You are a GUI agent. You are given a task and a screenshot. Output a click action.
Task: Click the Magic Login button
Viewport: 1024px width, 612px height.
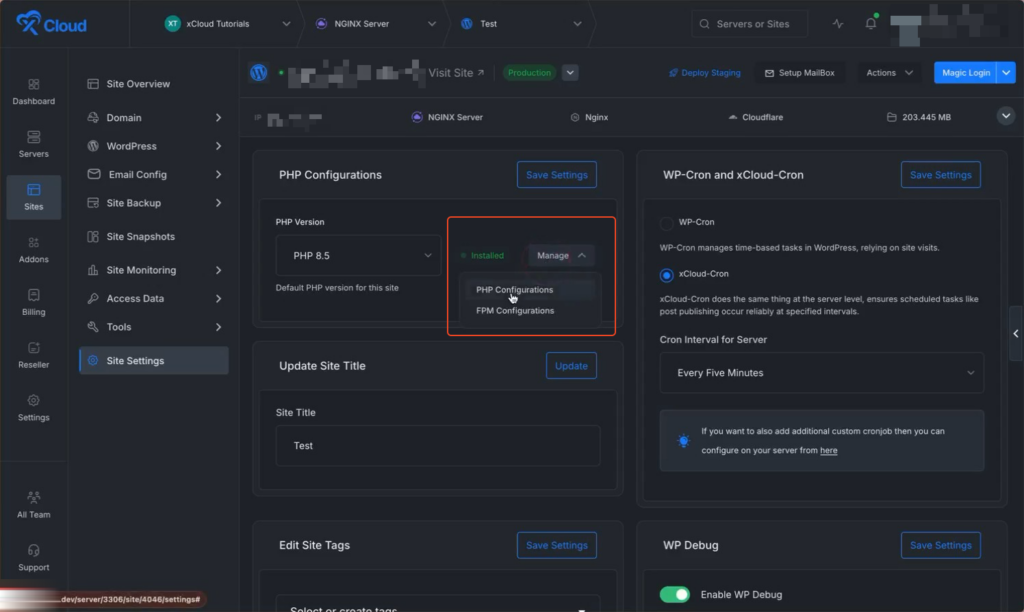964,73
